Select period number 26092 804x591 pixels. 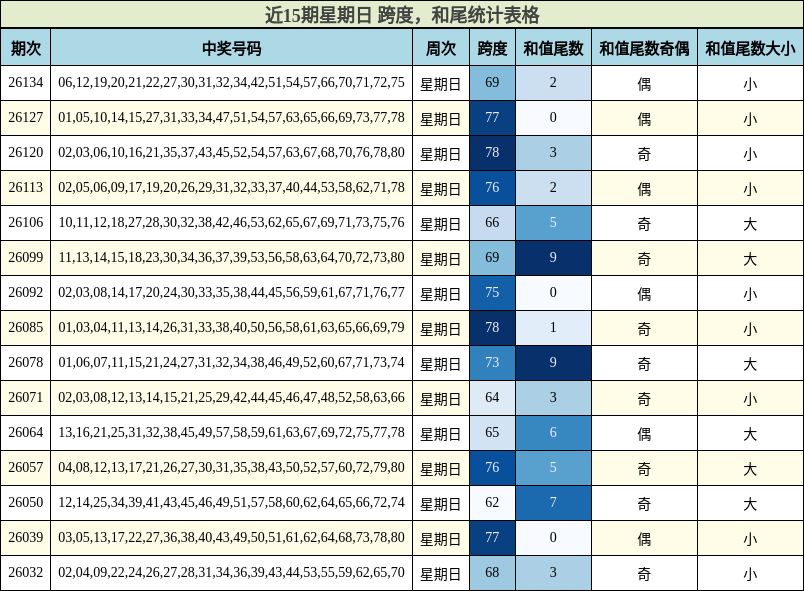click(x=26, y=292)
